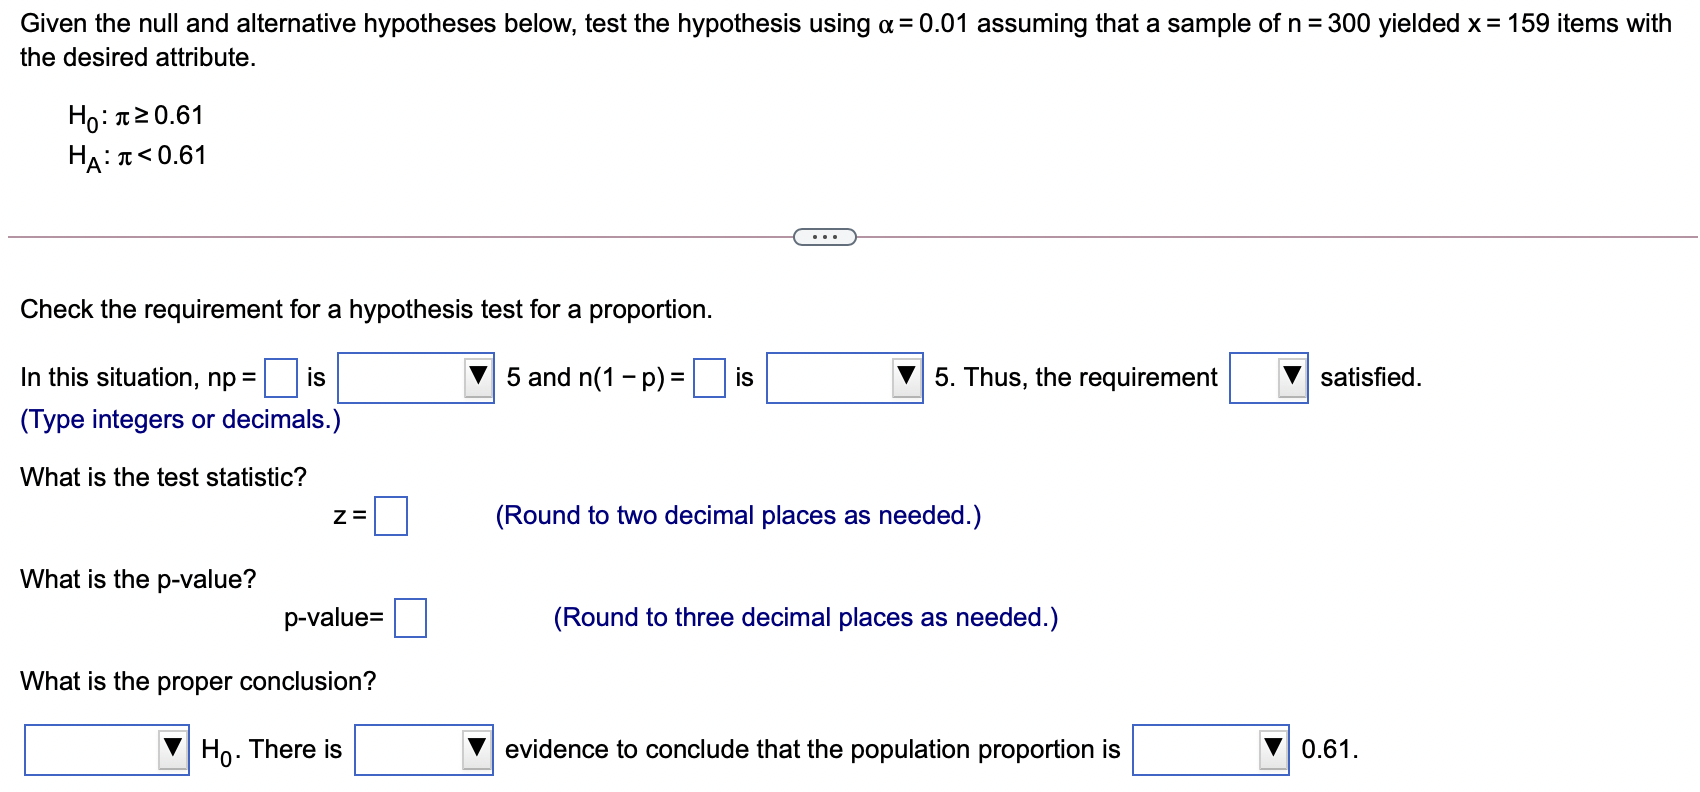Click the n(1-p) value input box
Image resolution: width=1700 pixels, height=792 pixels.
(x=709, y=378)
